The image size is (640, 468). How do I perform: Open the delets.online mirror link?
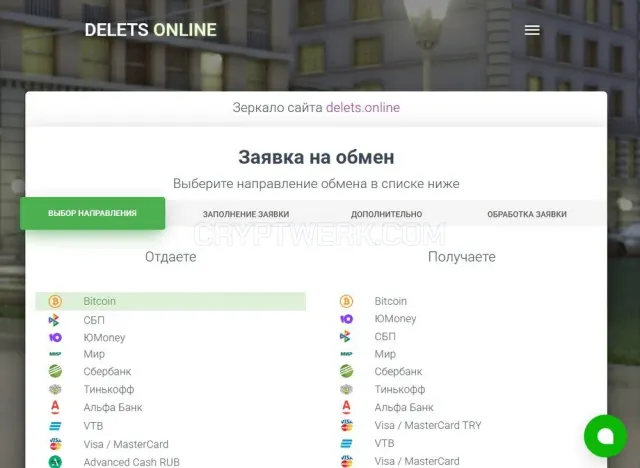(x=363, y=107)
